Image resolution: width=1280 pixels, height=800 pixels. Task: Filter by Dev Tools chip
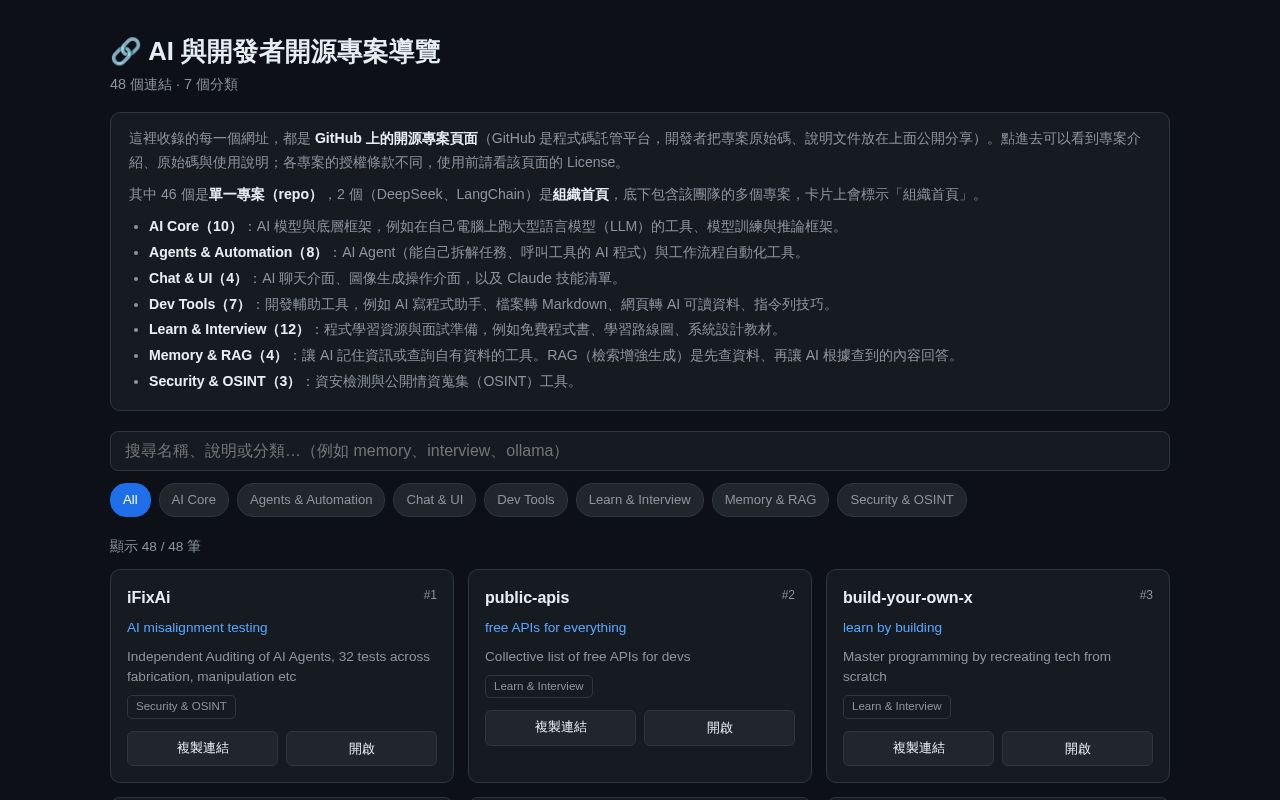pos(526,500)
